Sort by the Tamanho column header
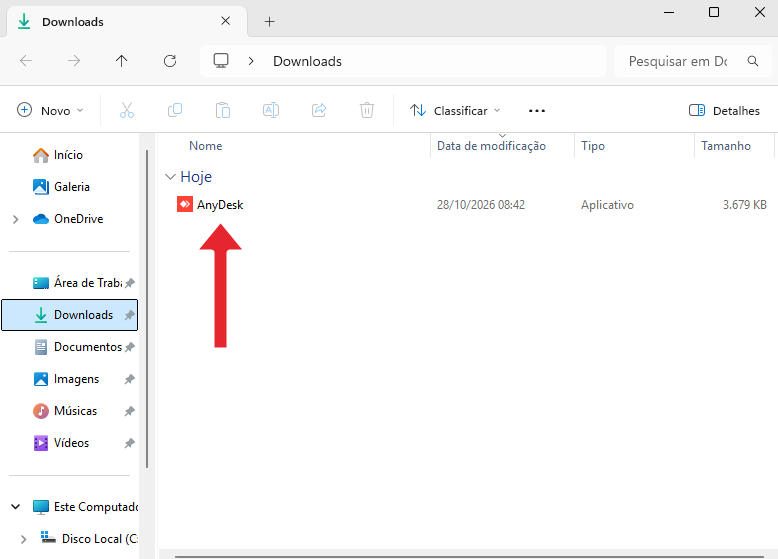778x559 pixels. click(x=725, y=146)
